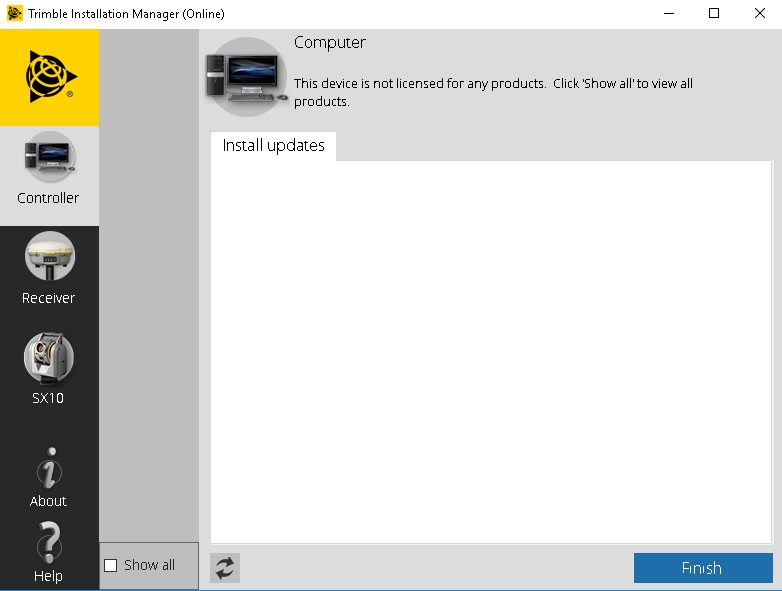The image size is (782, 591).
Task: Maximize the Trimble Installation Manager window
Action: click(x=714, y=13)
